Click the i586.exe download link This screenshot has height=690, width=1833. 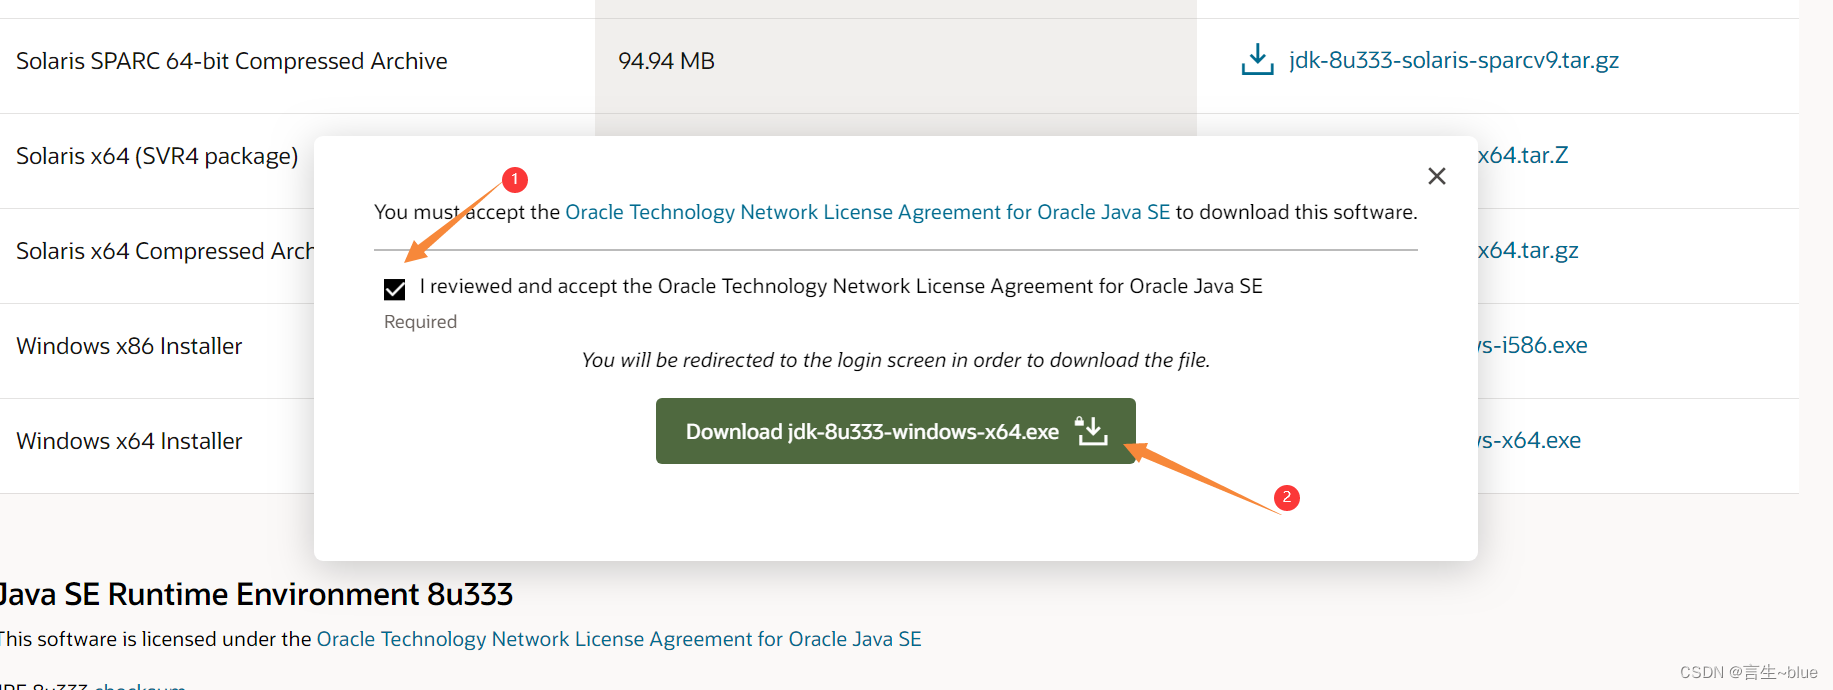coord(1533,345)
